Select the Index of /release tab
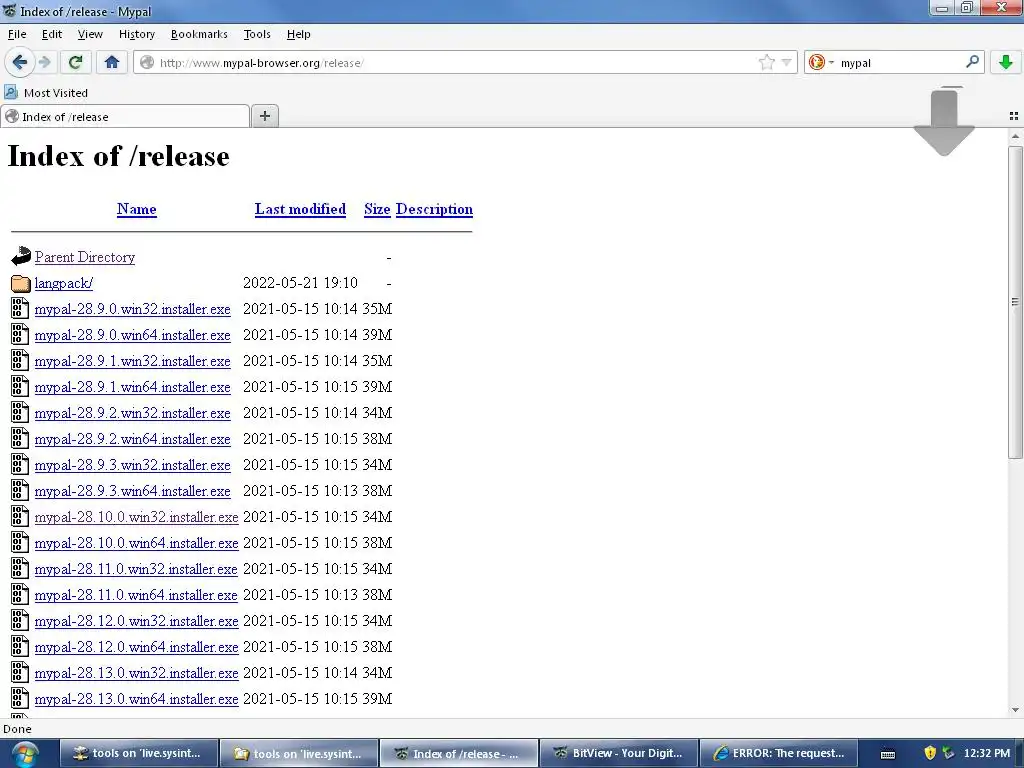The width and height of the screenshot is (1024, 768). pyautogui.click(x=125, y=116)
